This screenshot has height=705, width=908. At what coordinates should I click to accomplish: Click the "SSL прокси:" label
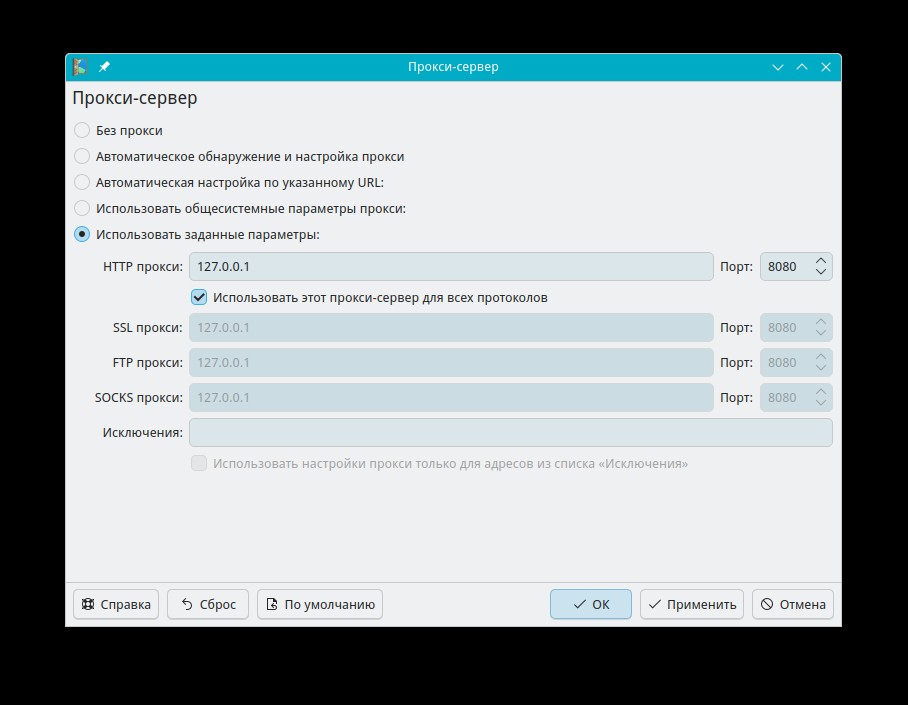(148, 327)
